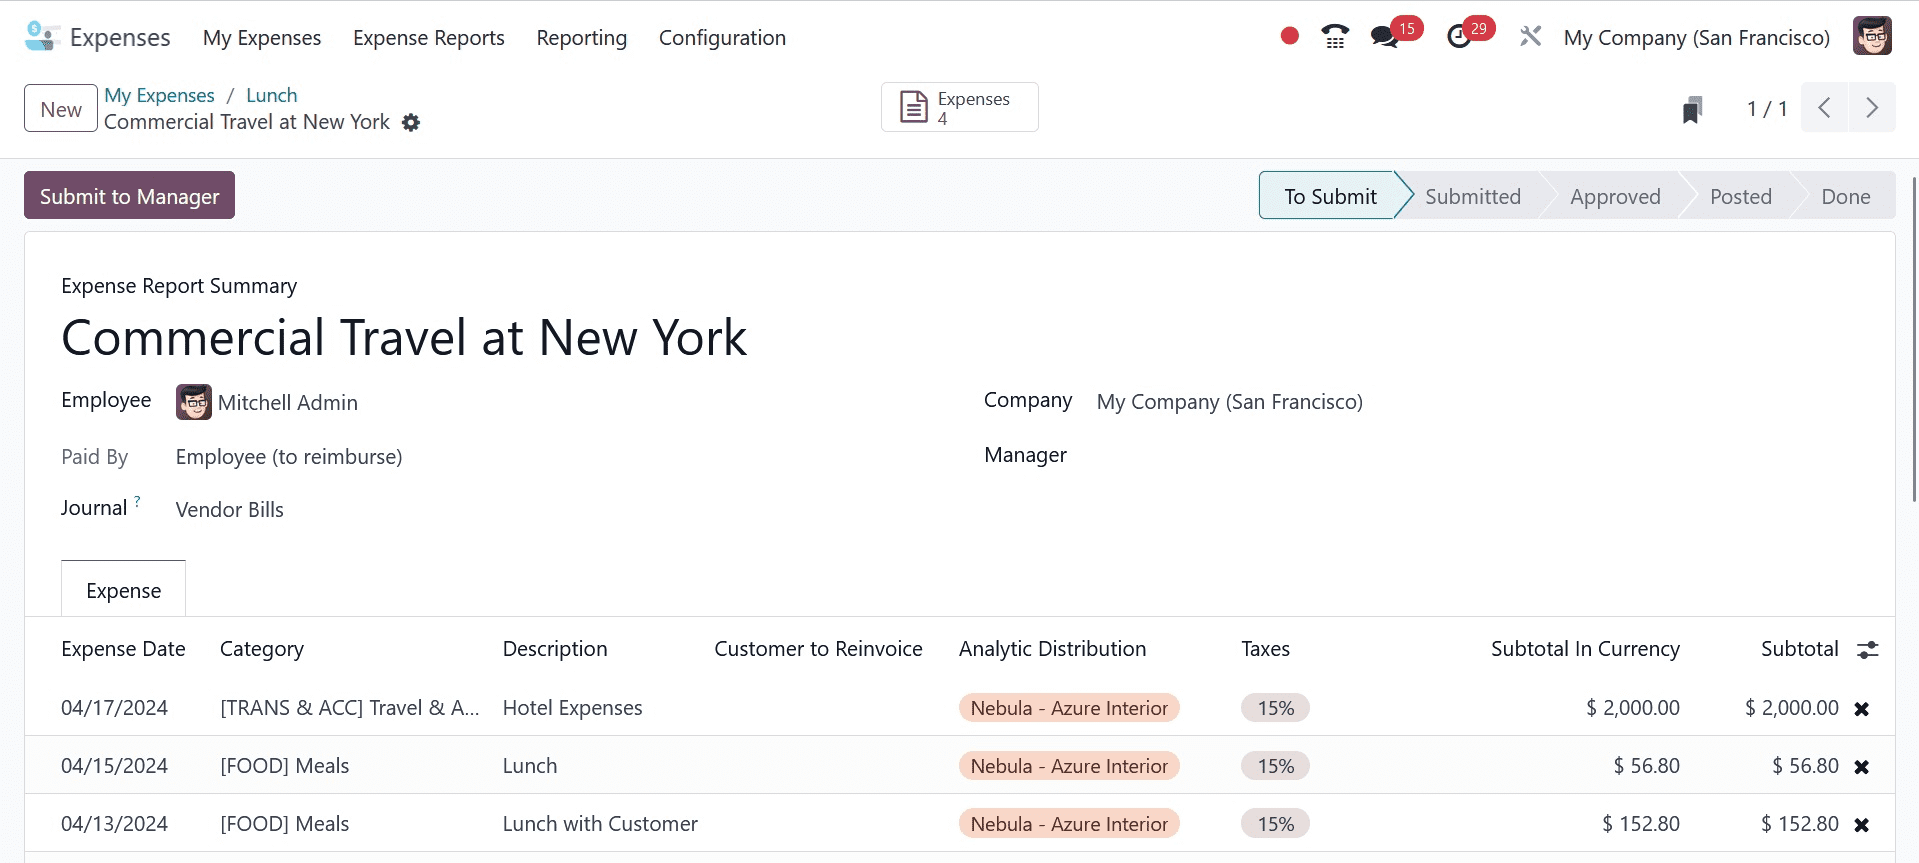Click the empty Manager field
Viewport: 1919px width, 863px height.
coord(1476,455)
